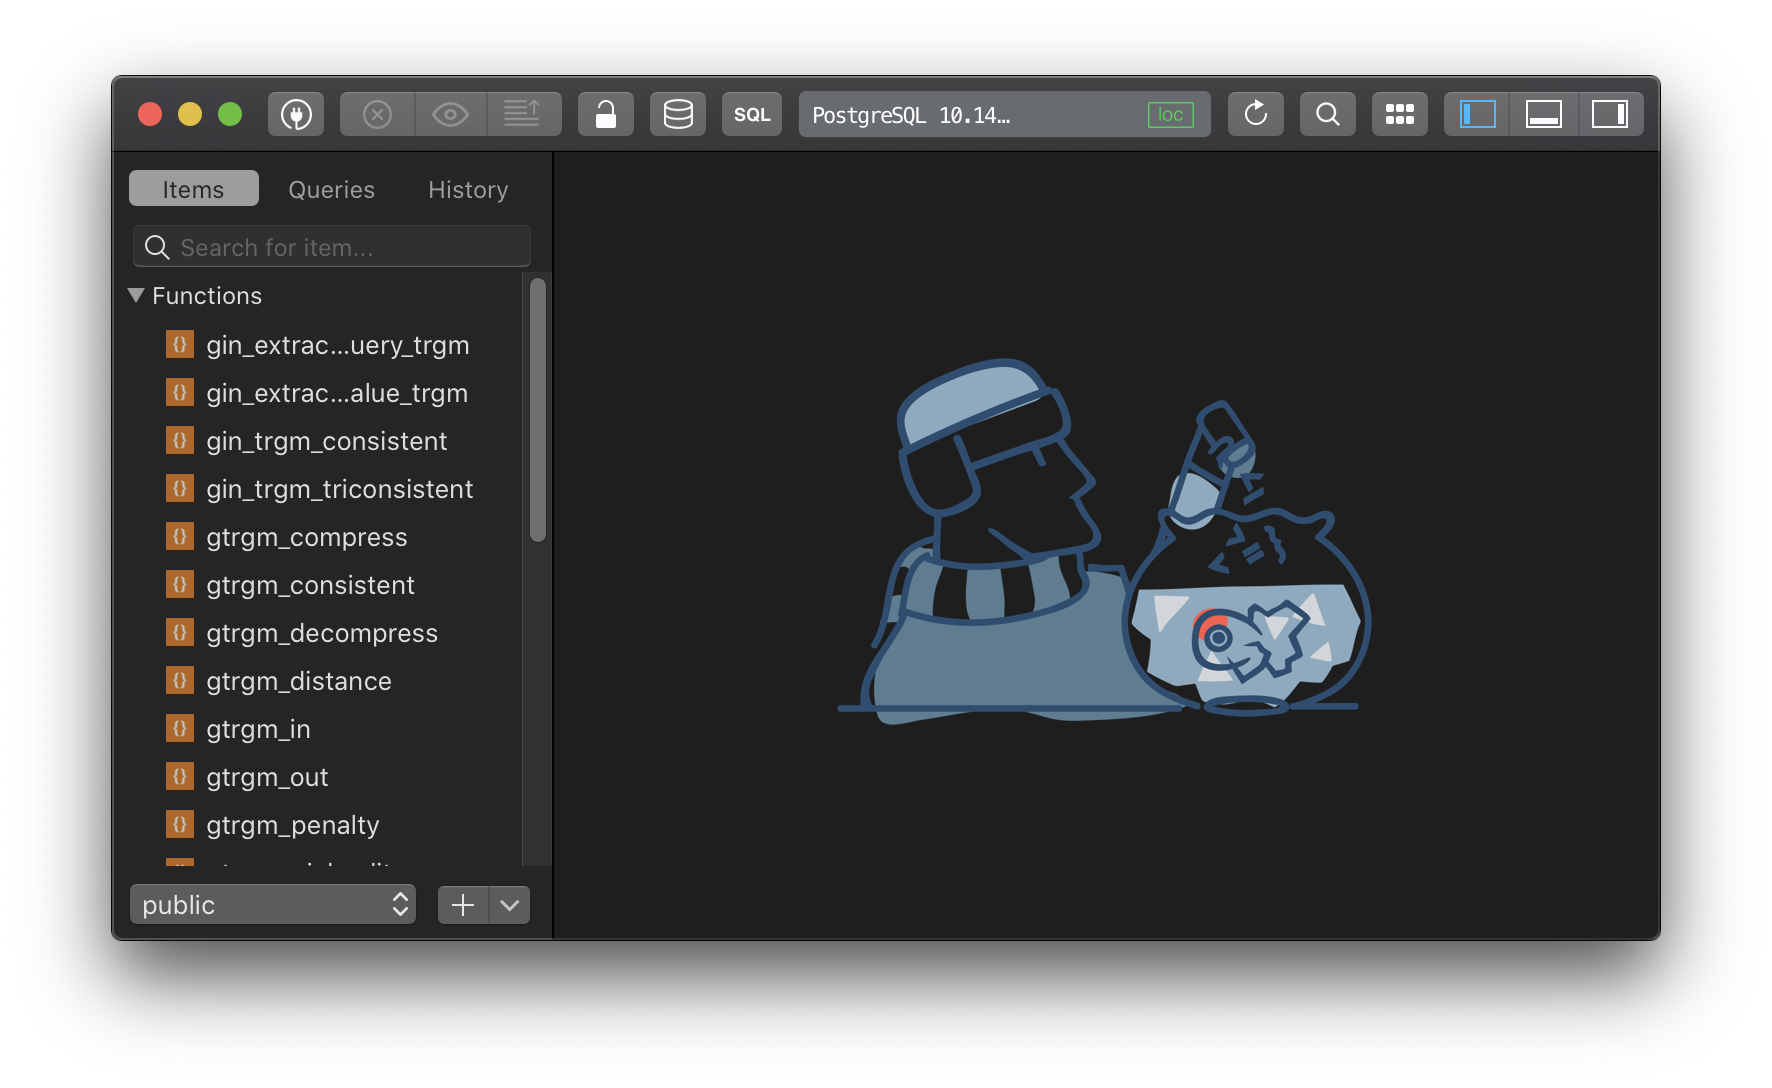Toggle the padlock safe mode button

(x=606, y=114)
